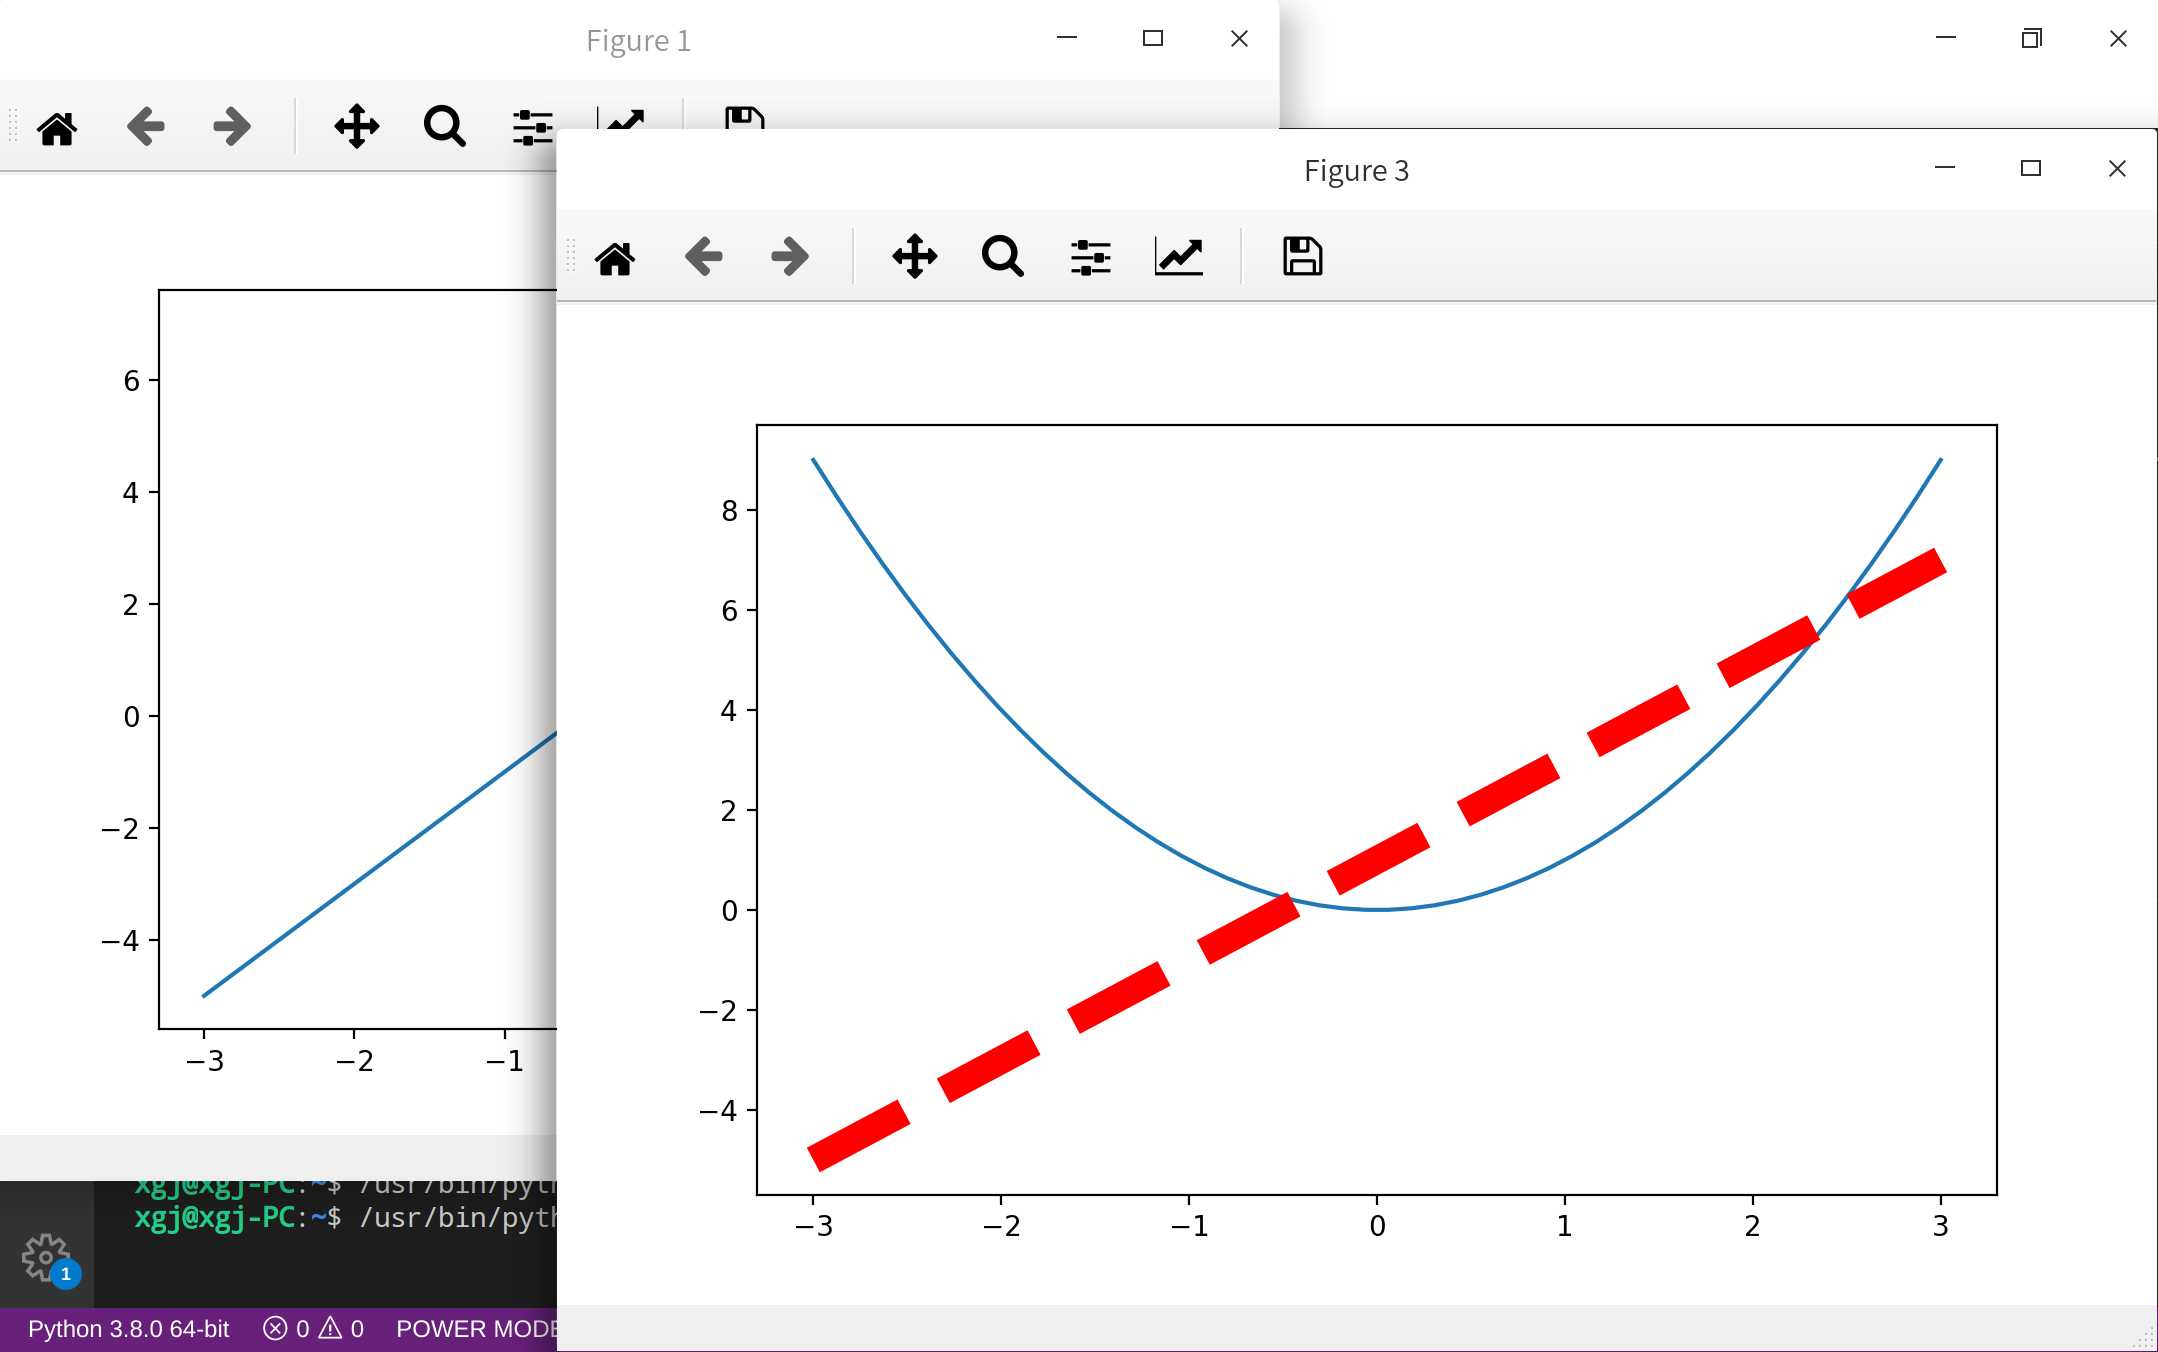Click errors and warnings count in status bar
Image resolution: width=2158 pixels, height=1352 pixels.
pos(314,1329)
